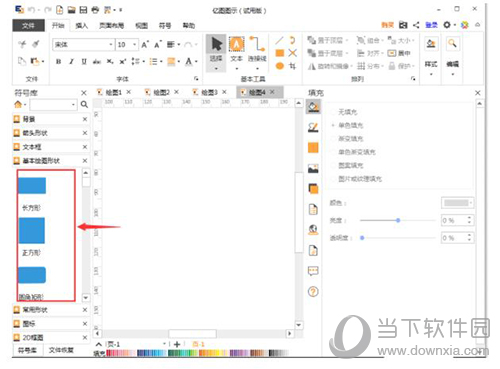Open the help question-mark icon in side panel
500x369 pixels.
pos(313,292)
